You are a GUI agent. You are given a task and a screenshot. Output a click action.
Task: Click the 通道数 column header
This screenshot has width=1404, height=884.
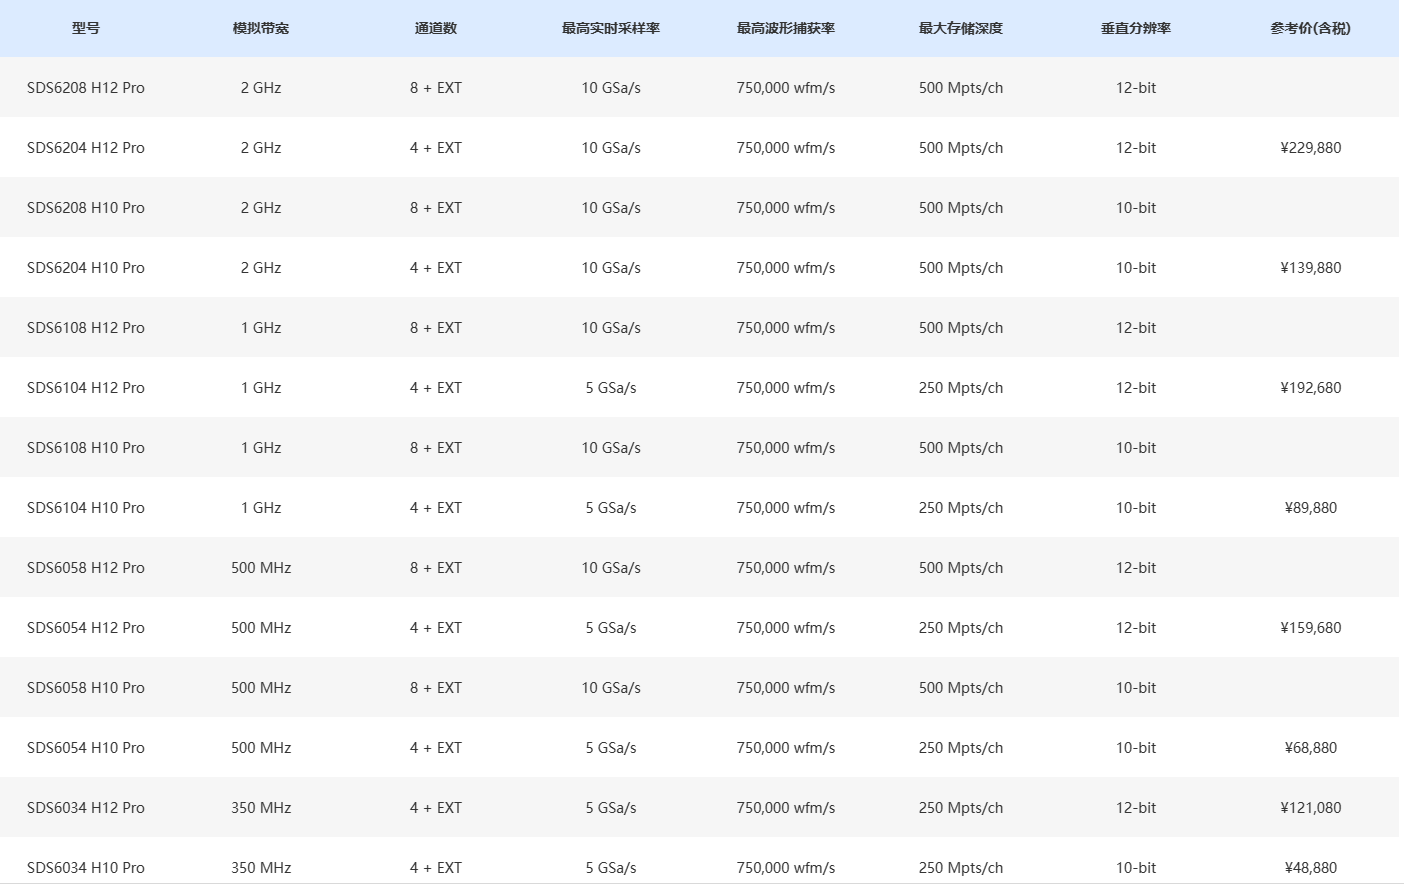(436, 28)
